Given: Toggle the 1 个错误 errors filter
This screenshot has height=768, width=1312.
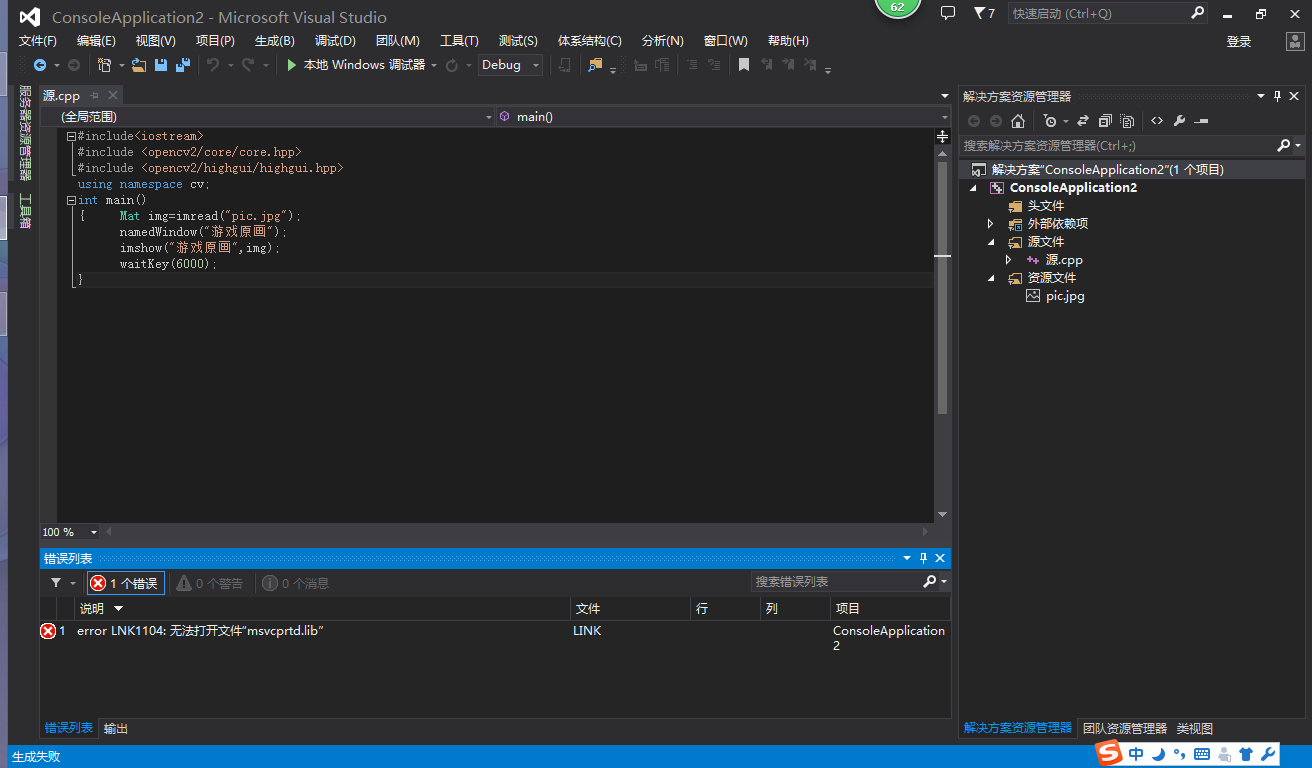Looking at the screenshot, I should 126,583.
